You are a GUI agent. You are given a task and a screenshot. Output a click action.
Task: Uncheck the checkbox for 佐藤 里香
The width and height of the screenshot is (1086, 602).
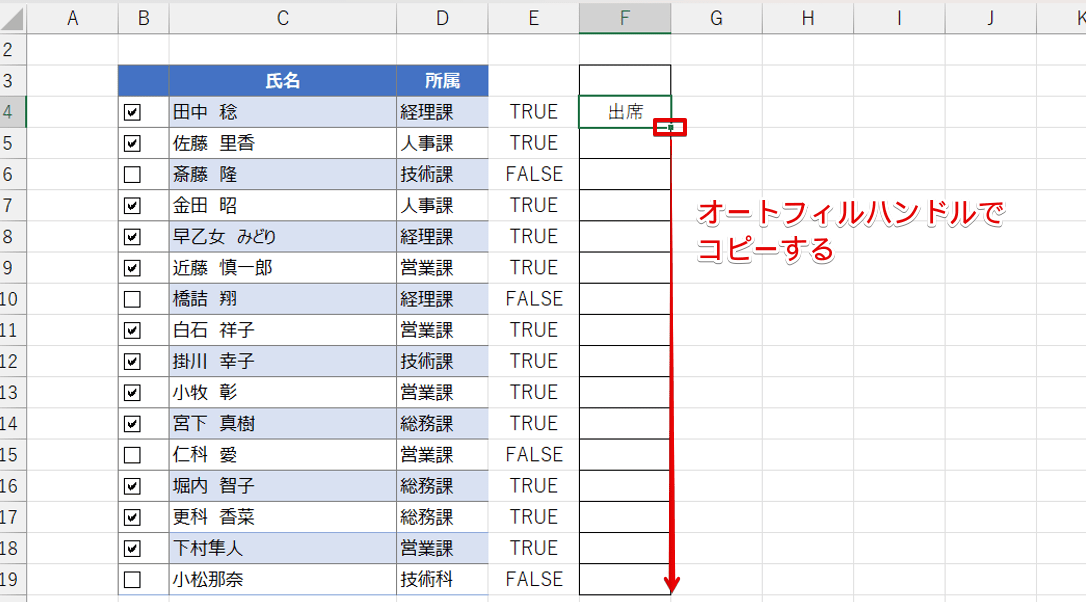132,143
